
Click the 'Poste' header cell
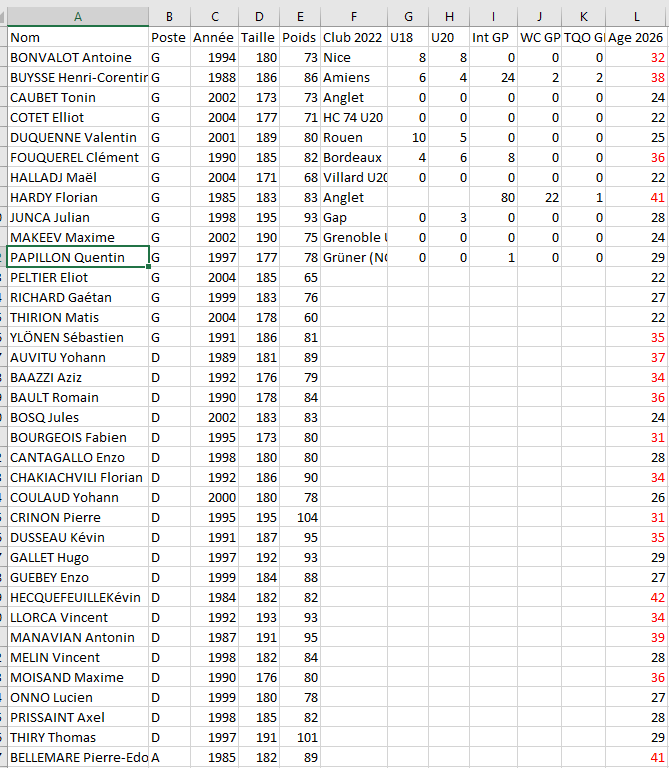click(169, 37)
